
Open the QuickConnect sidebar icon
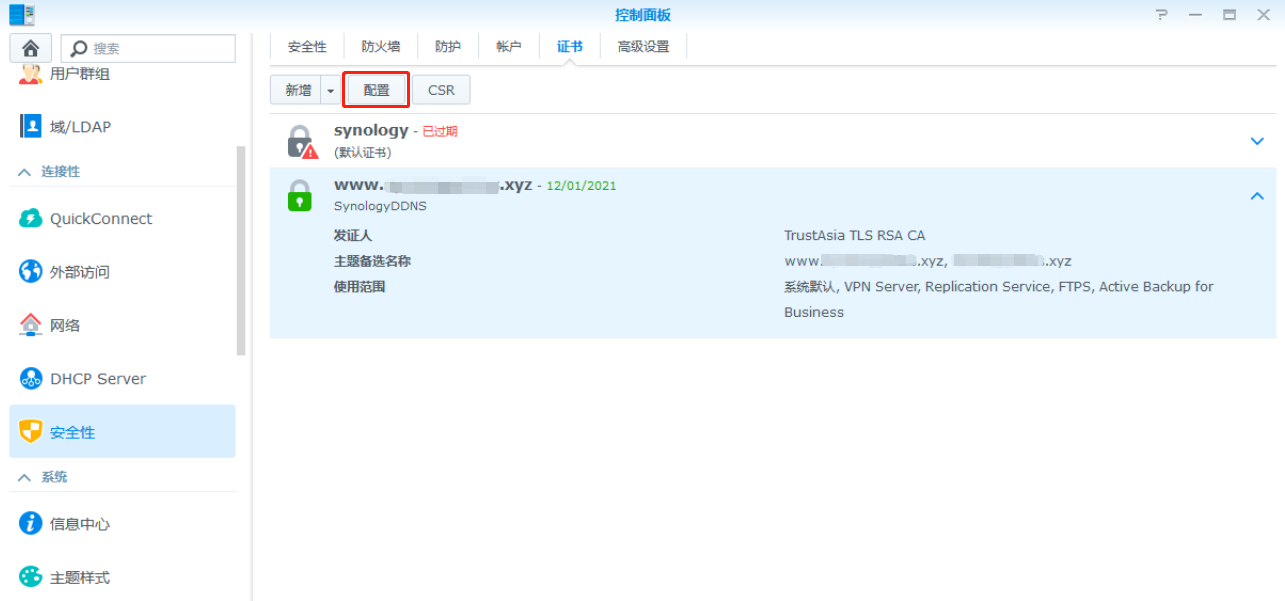(31, 219)
